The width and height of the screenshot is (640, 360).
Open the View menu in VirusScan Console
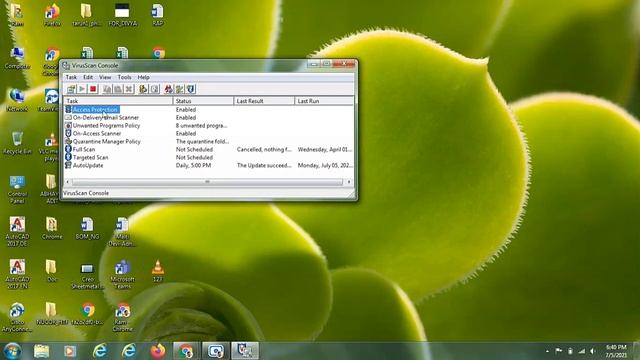coord(105,77)
